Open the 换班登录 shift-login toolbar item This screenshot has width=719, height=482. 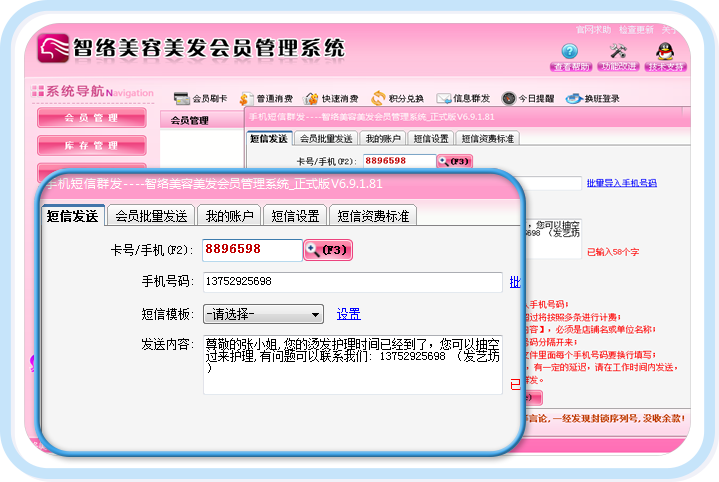[592, 99]
